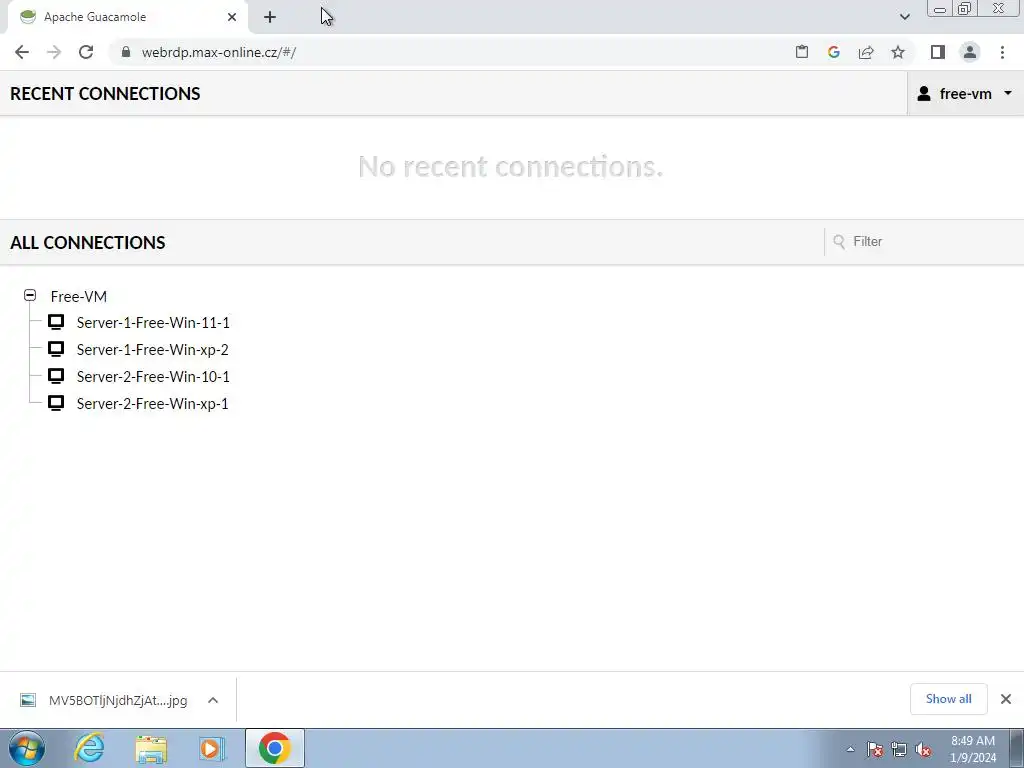The image size is (1024, 768).
Task: Open Server-1-Free-Win-xp-2 connection
Action: pyautogui.click(x=152, y=349)
